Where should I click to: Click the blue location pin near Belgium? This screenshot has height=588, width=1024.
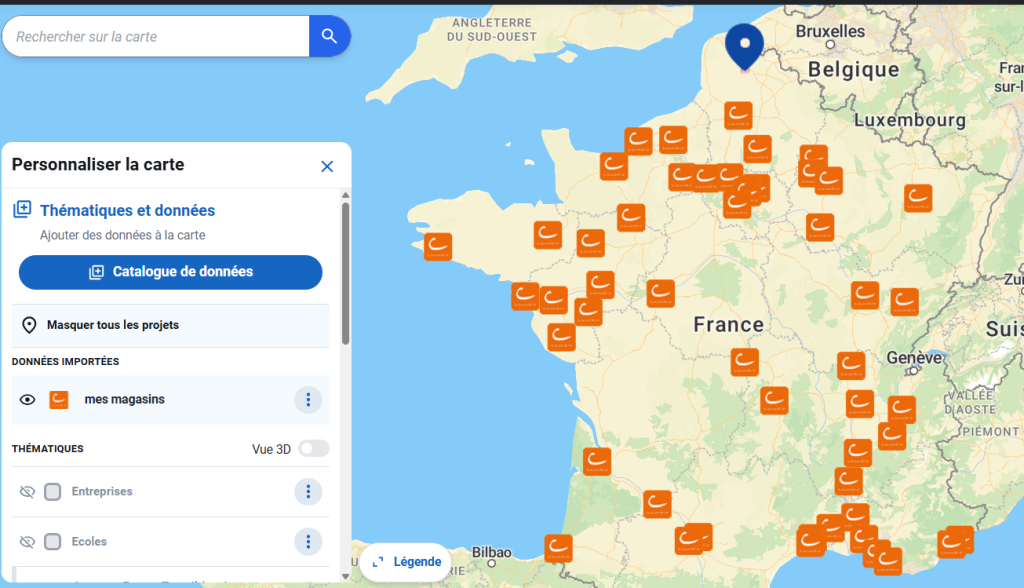744,47
